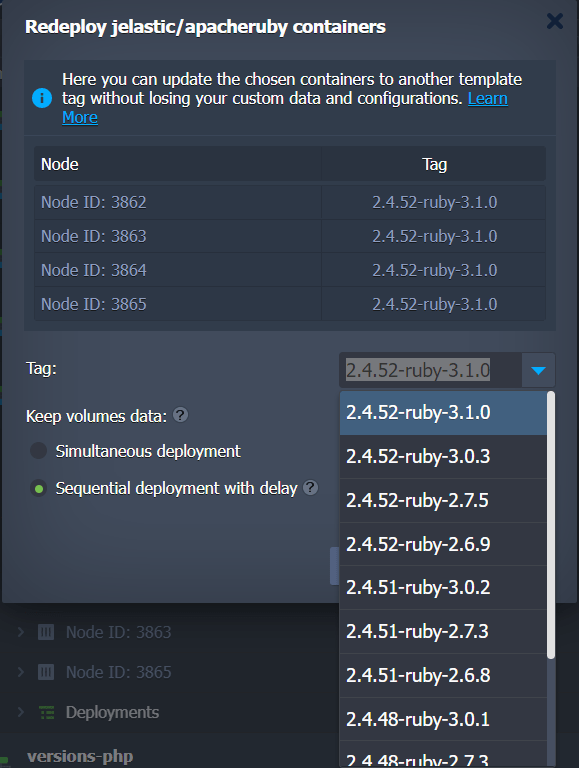
Task: Select Simultaneous deployment radio option
Action: coord(38,451)
